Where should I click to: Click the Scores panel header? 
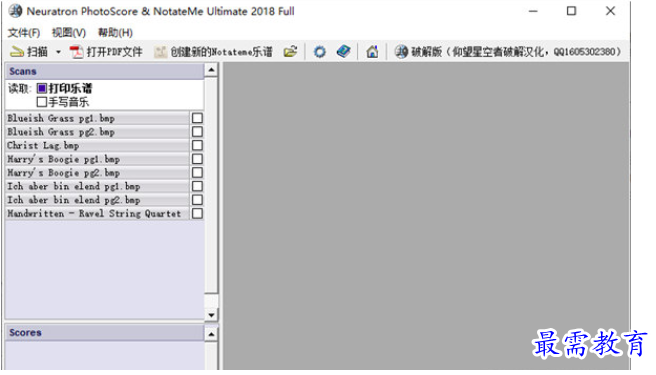coord(104,332)
